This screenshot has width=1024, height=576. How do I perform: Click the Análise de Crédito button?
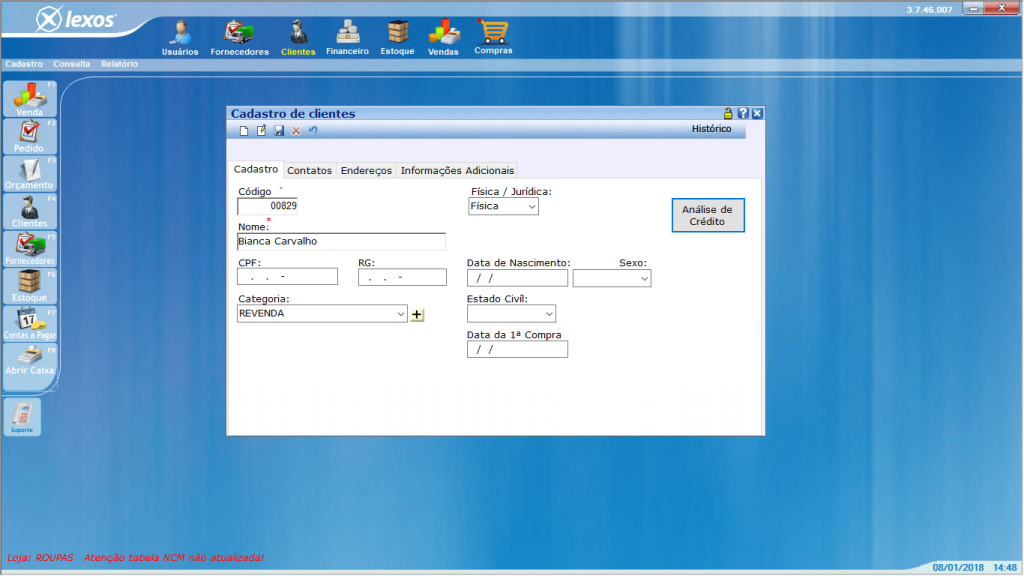click(708, 216)
